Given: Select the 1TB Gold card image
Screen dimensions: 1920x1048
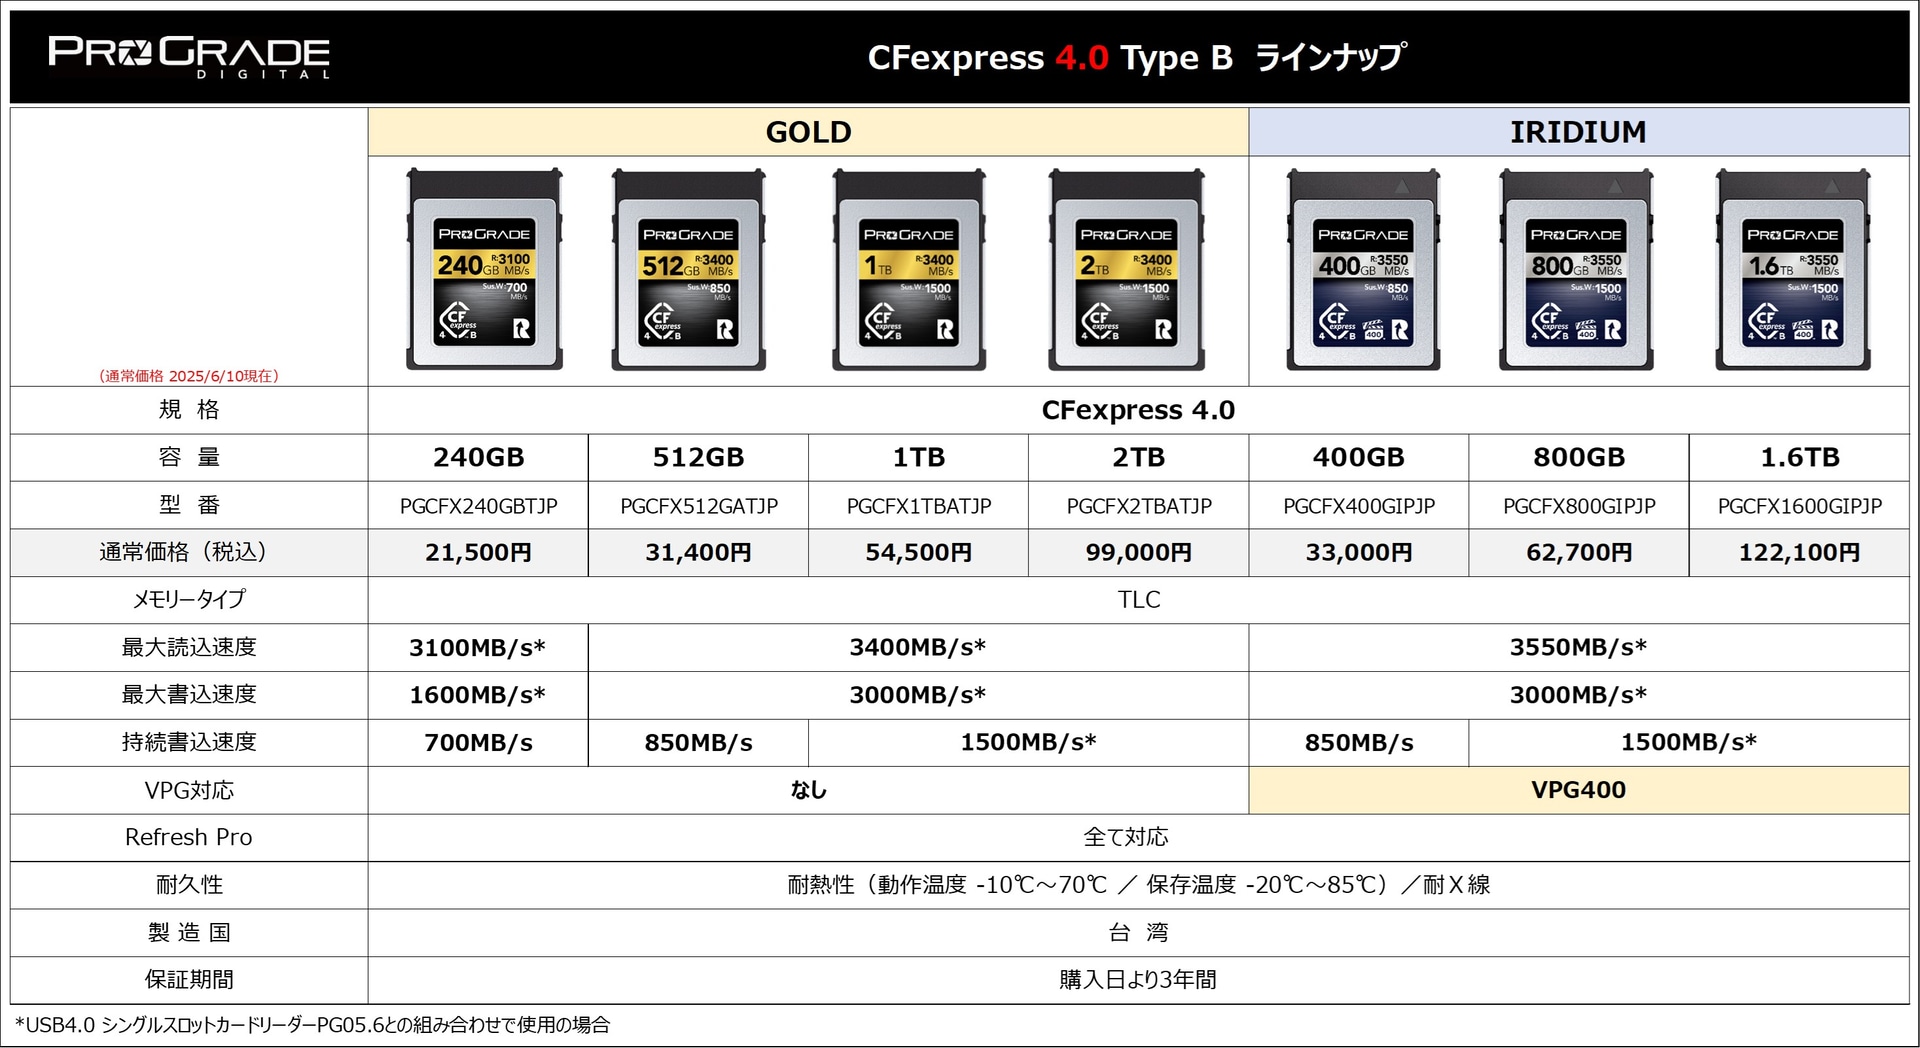Looking at the screenshot, I should click(x=909, y=269).
